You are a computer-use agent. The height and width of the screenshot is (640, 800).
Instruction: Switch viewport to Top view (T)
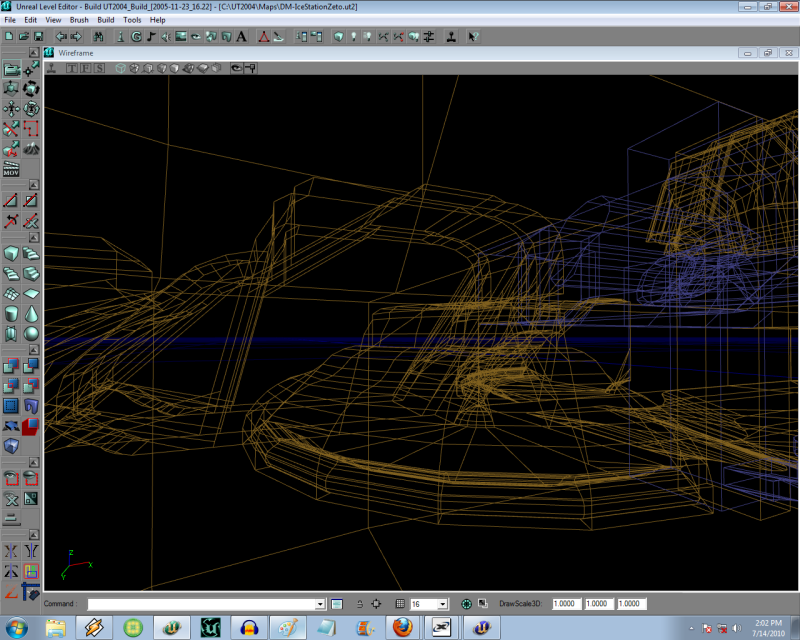click(x=72, y=68)
